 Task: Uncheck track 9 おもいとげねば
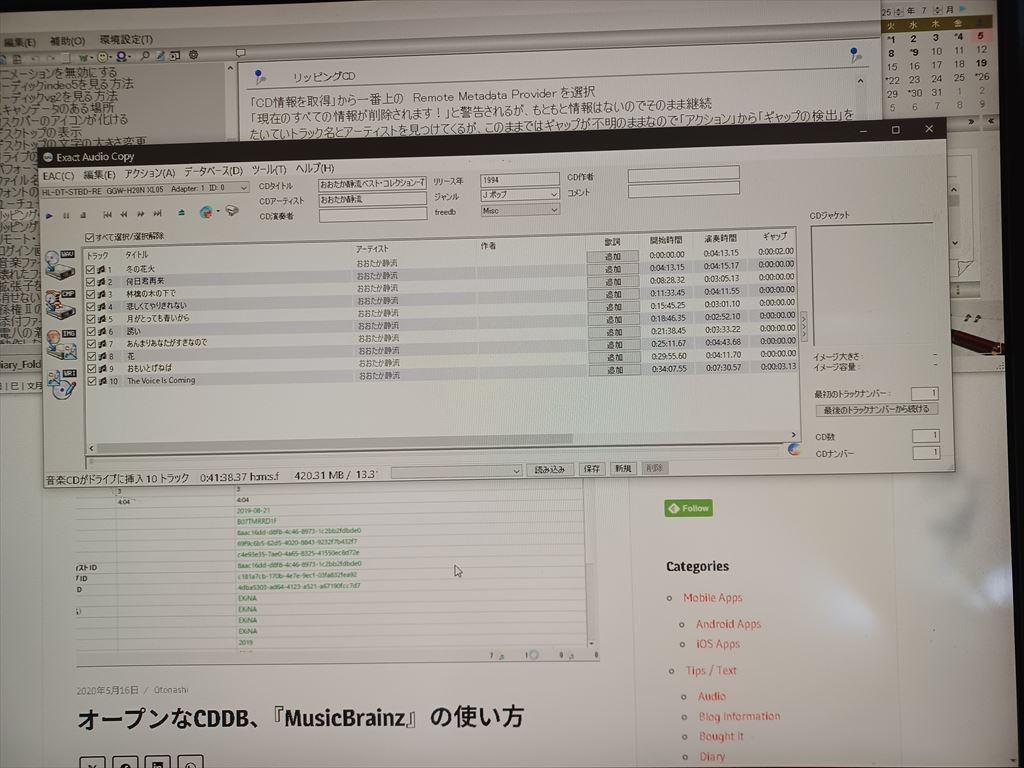click(92, 368)
